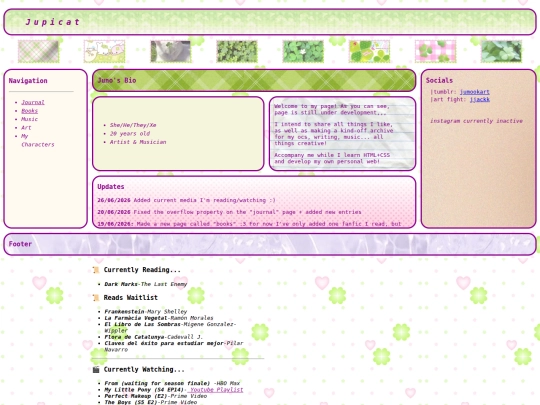
Task: Click the Accompany me while I learn paragraph
Action: 332,158
